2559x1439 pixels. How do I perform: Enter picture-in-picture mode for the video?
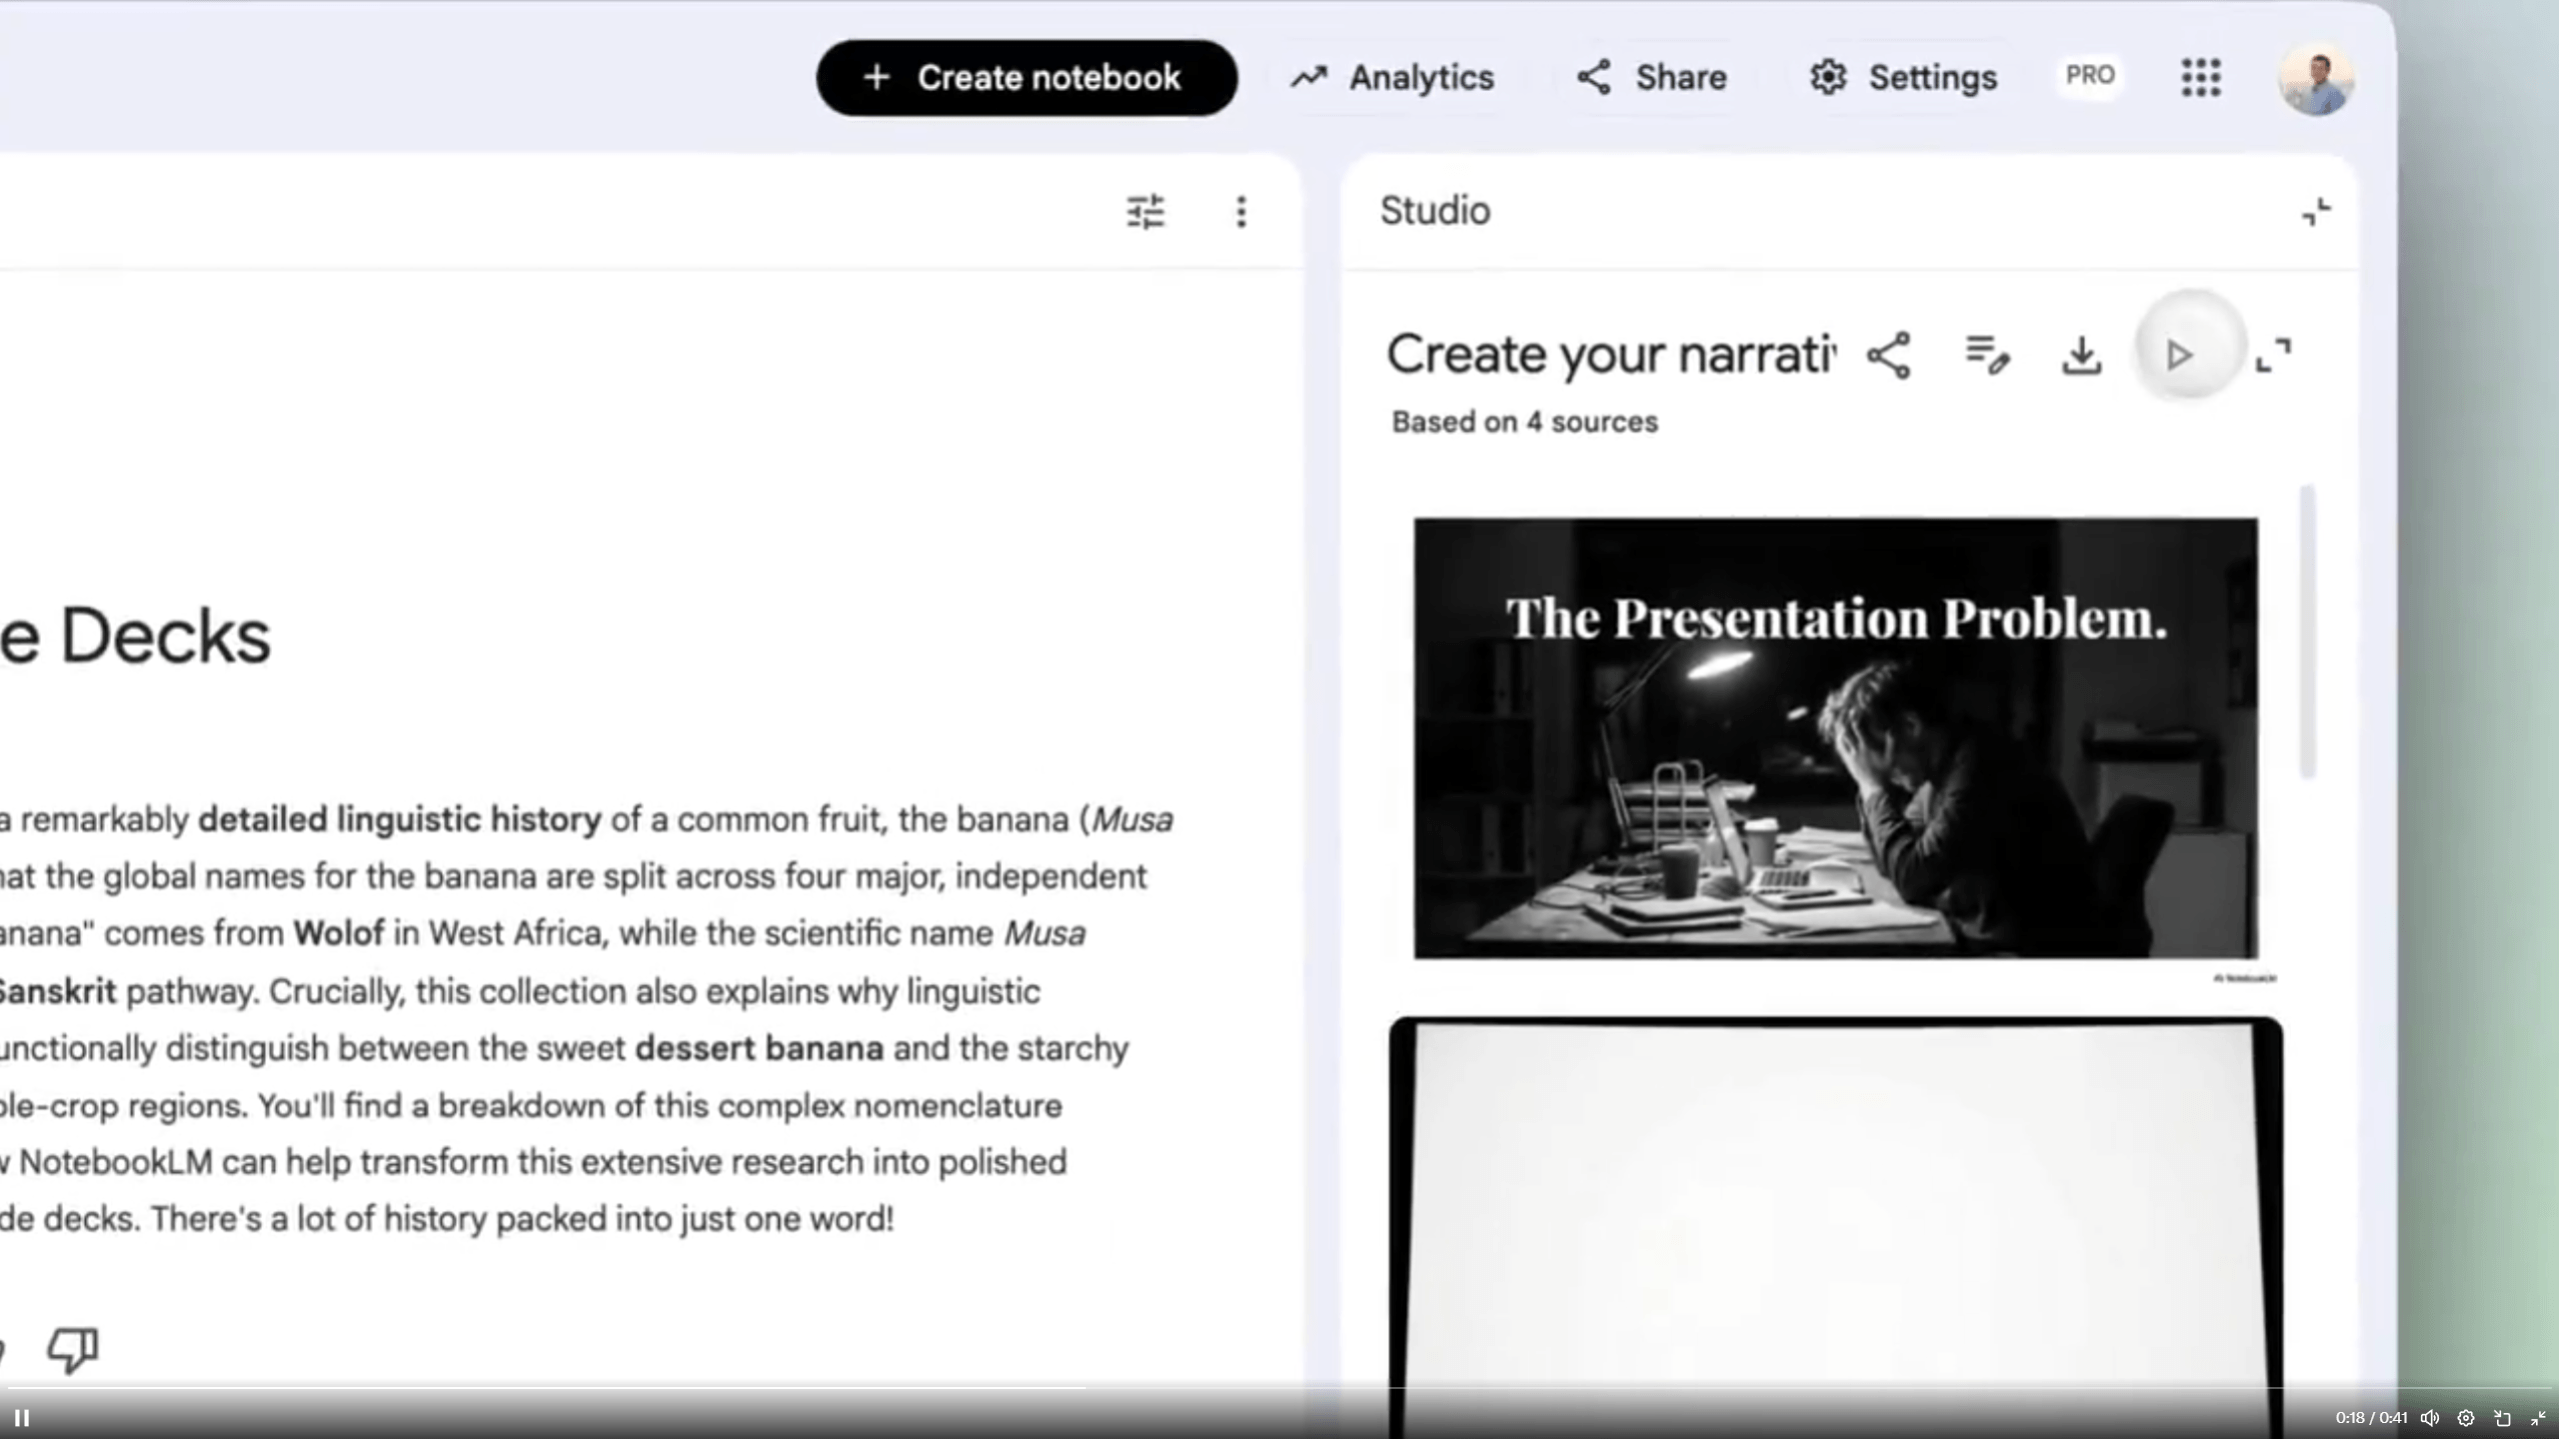2501,1417
